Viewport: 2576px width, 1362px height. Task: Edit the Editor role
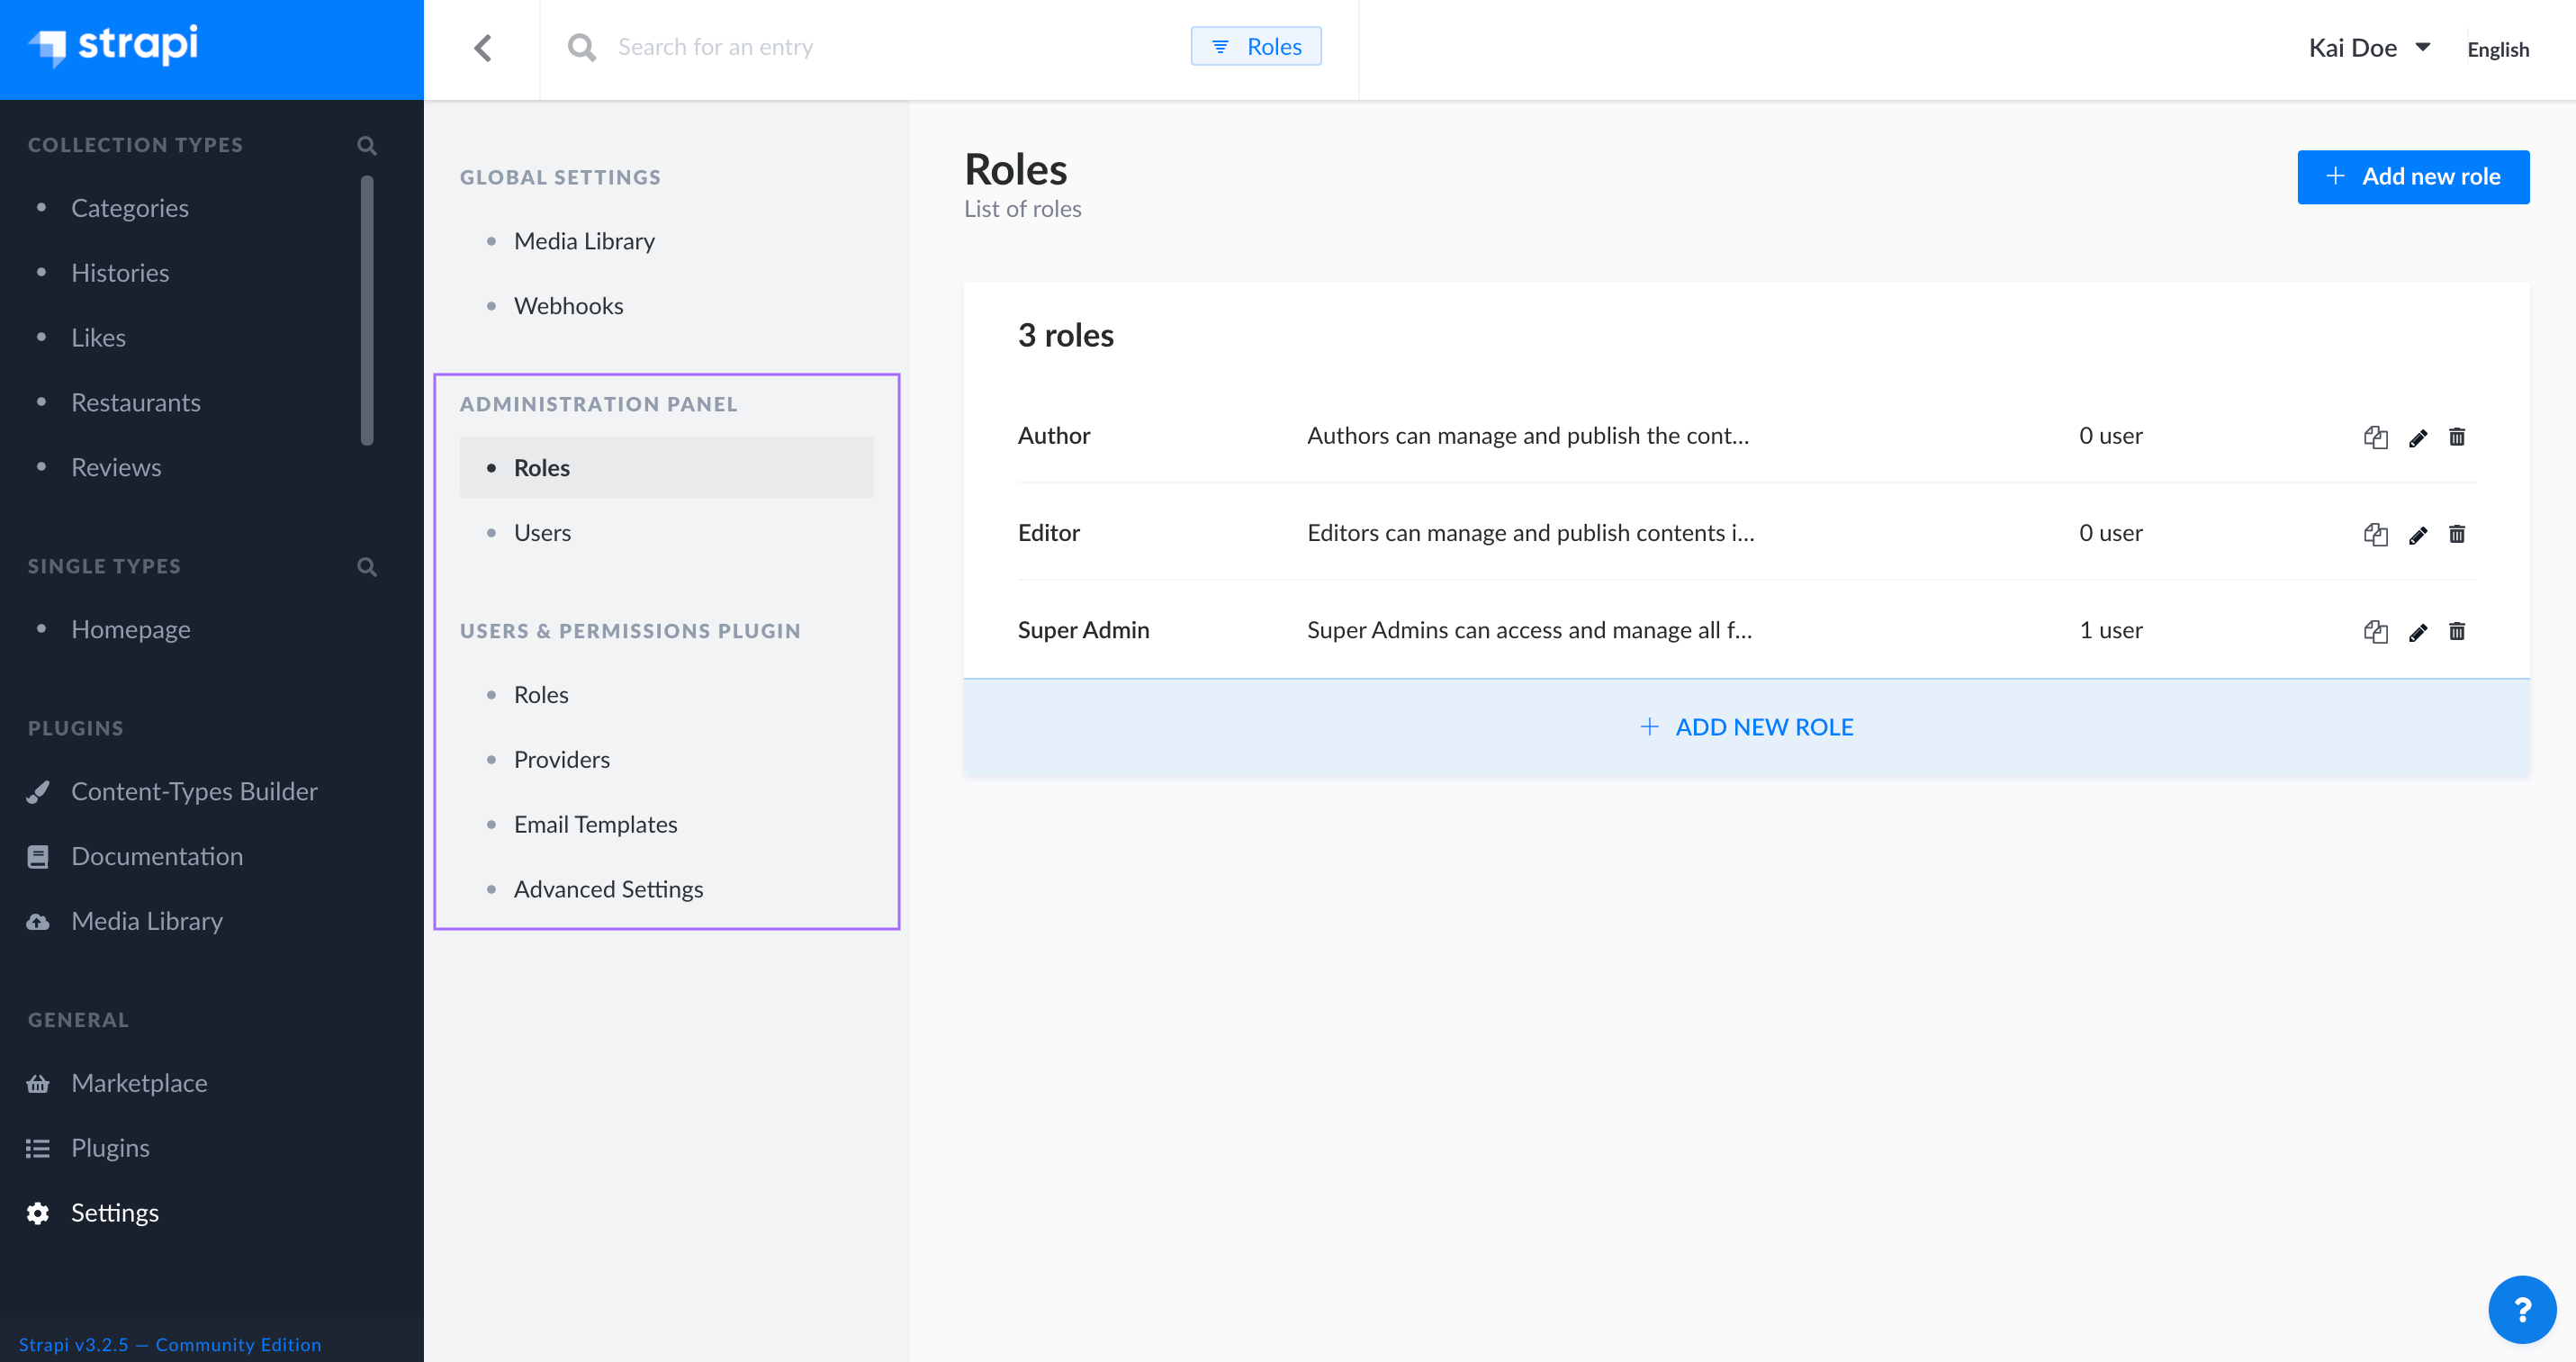2418,534
